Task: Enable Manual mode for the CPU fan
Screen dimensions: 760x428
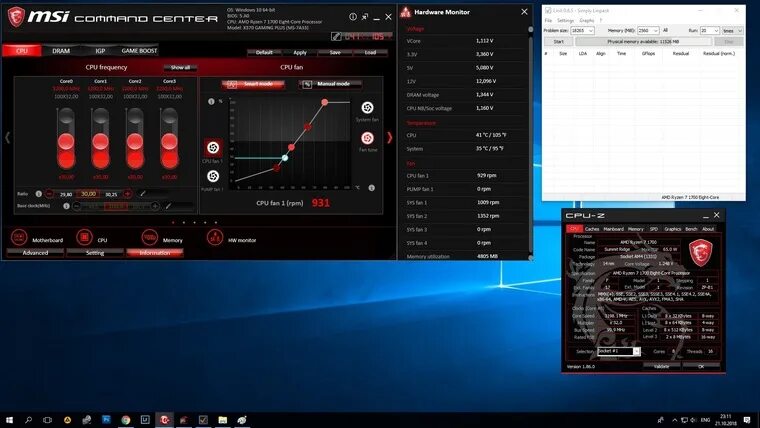Action: 330,84
